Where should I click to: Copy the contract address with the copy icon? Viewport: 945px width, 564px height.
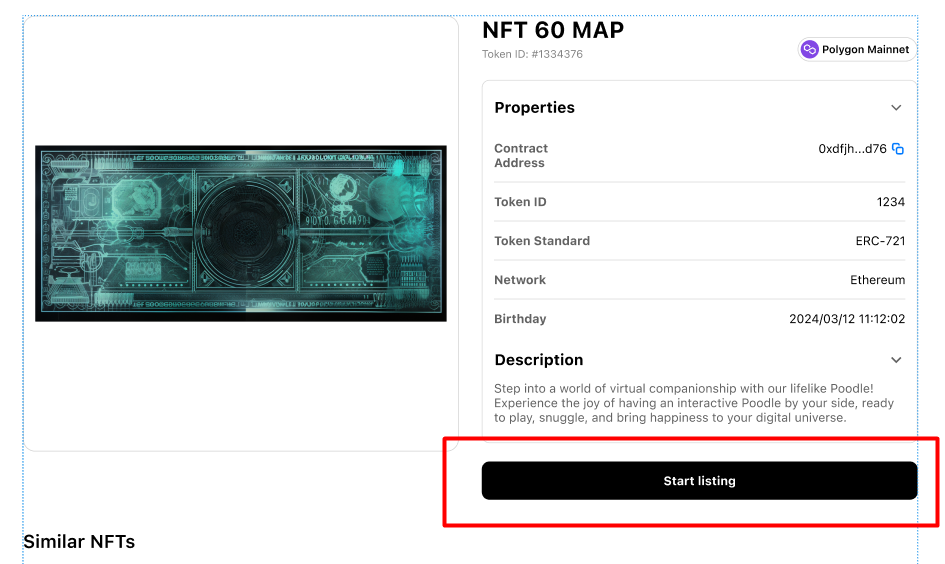pyautogui.click(x=898, y=149)
